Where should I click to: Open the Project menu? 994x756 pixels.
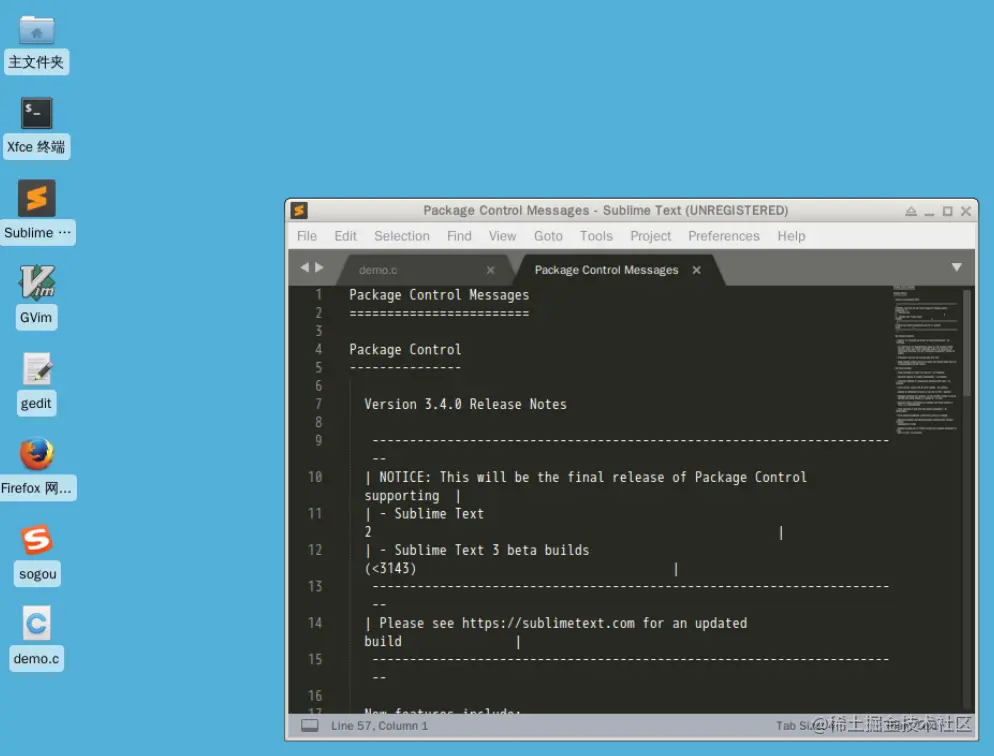(650, 236)
